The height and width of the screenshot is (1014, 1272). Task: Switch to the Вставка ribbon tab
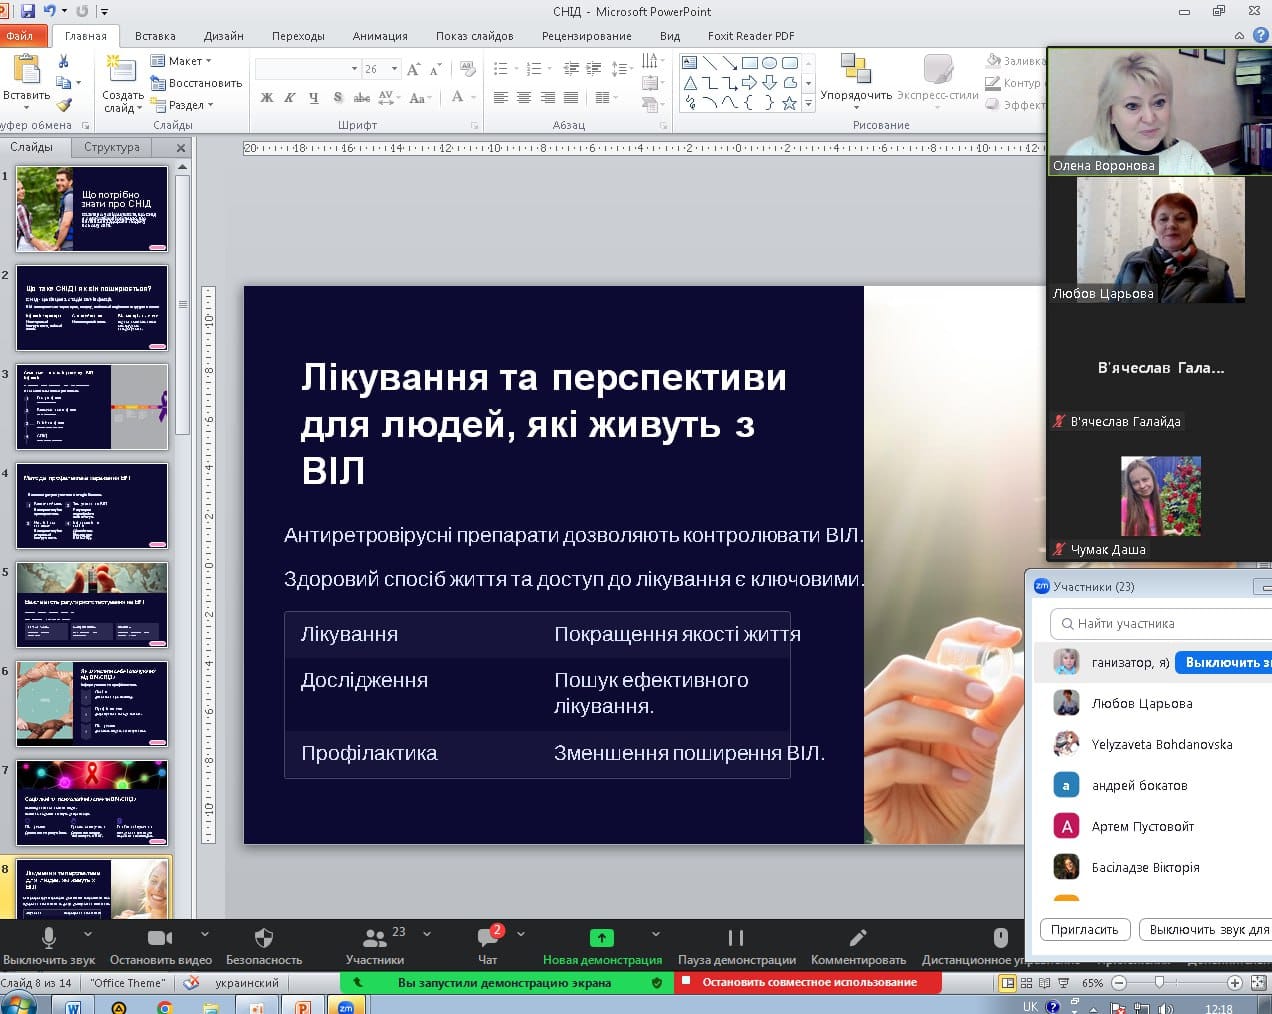(x=155, y=36)
